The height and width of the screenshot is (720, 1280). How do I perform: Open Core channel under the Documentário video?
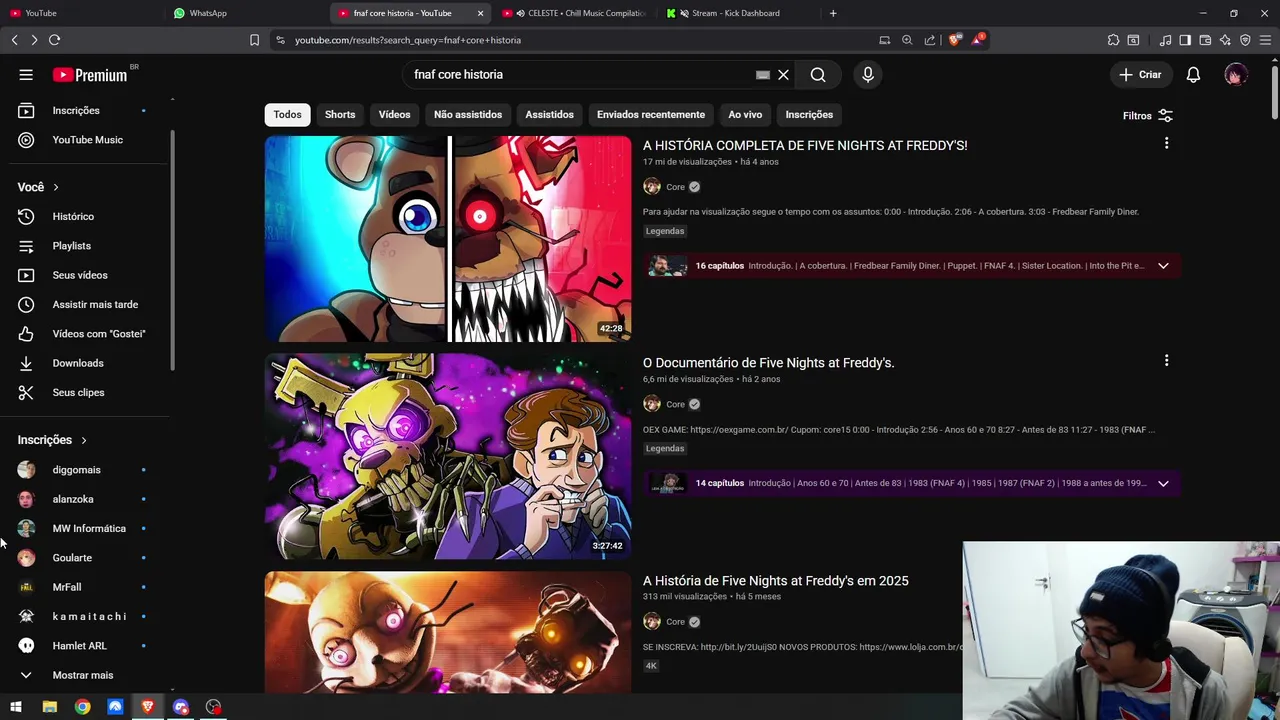[675, 404]
